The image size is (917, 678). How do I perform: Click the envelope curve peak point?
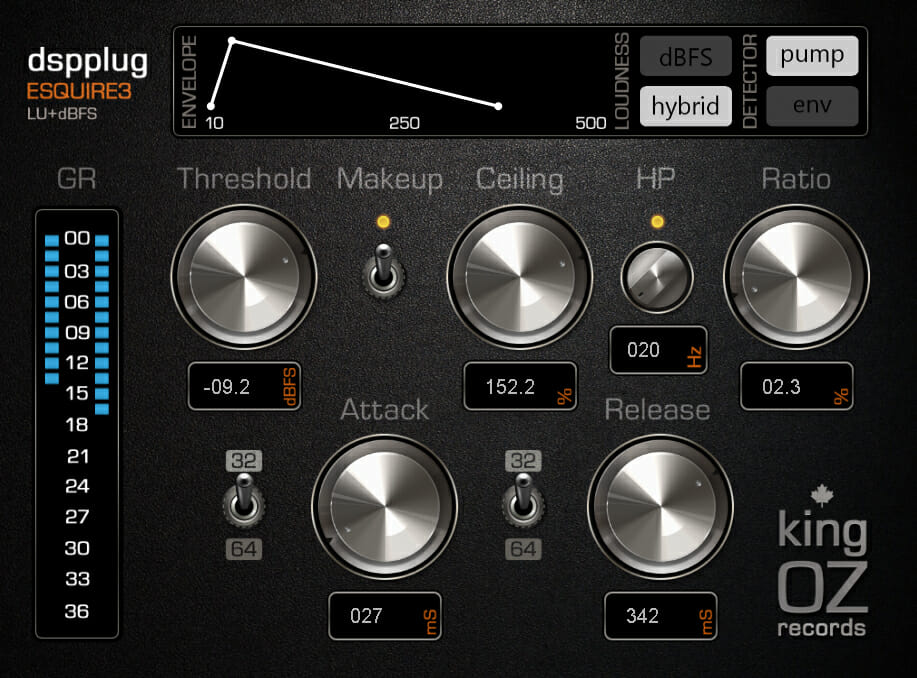(232, 41)
